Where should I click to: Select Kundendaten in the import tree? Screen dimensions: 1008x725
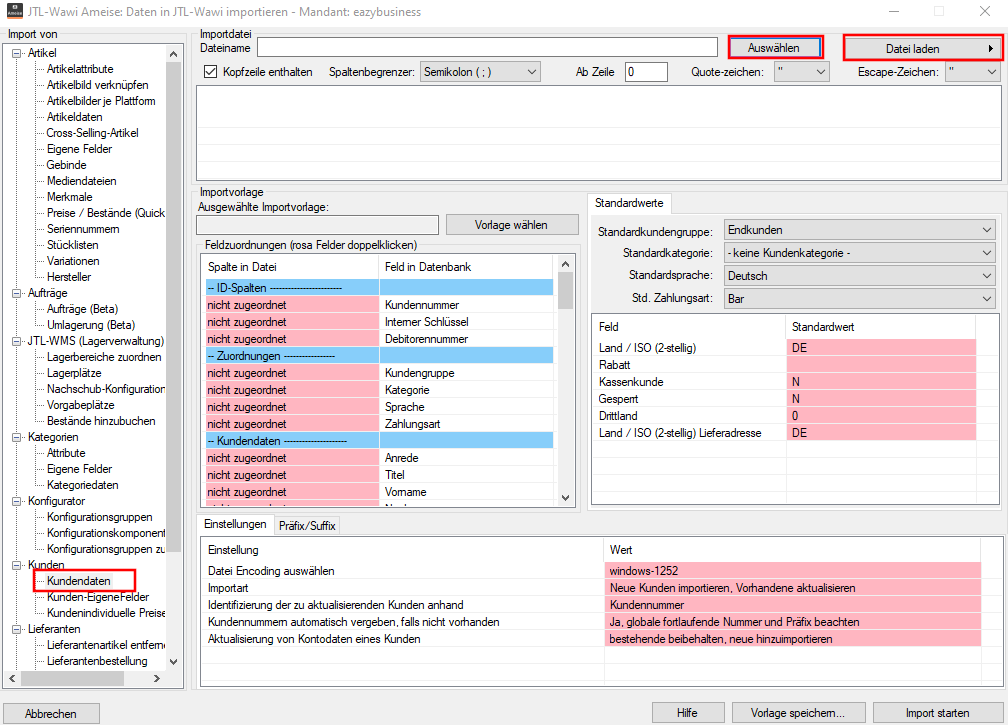tap(78, 581)
